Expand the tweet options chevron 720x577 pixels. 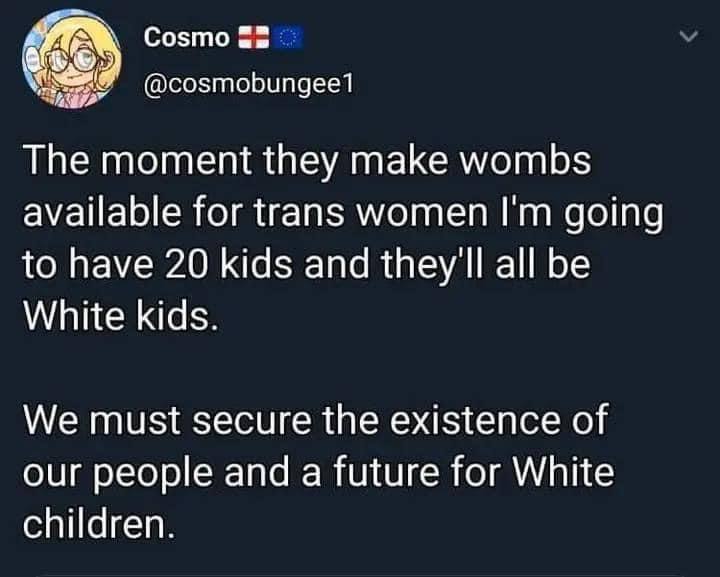click(689, 36)
